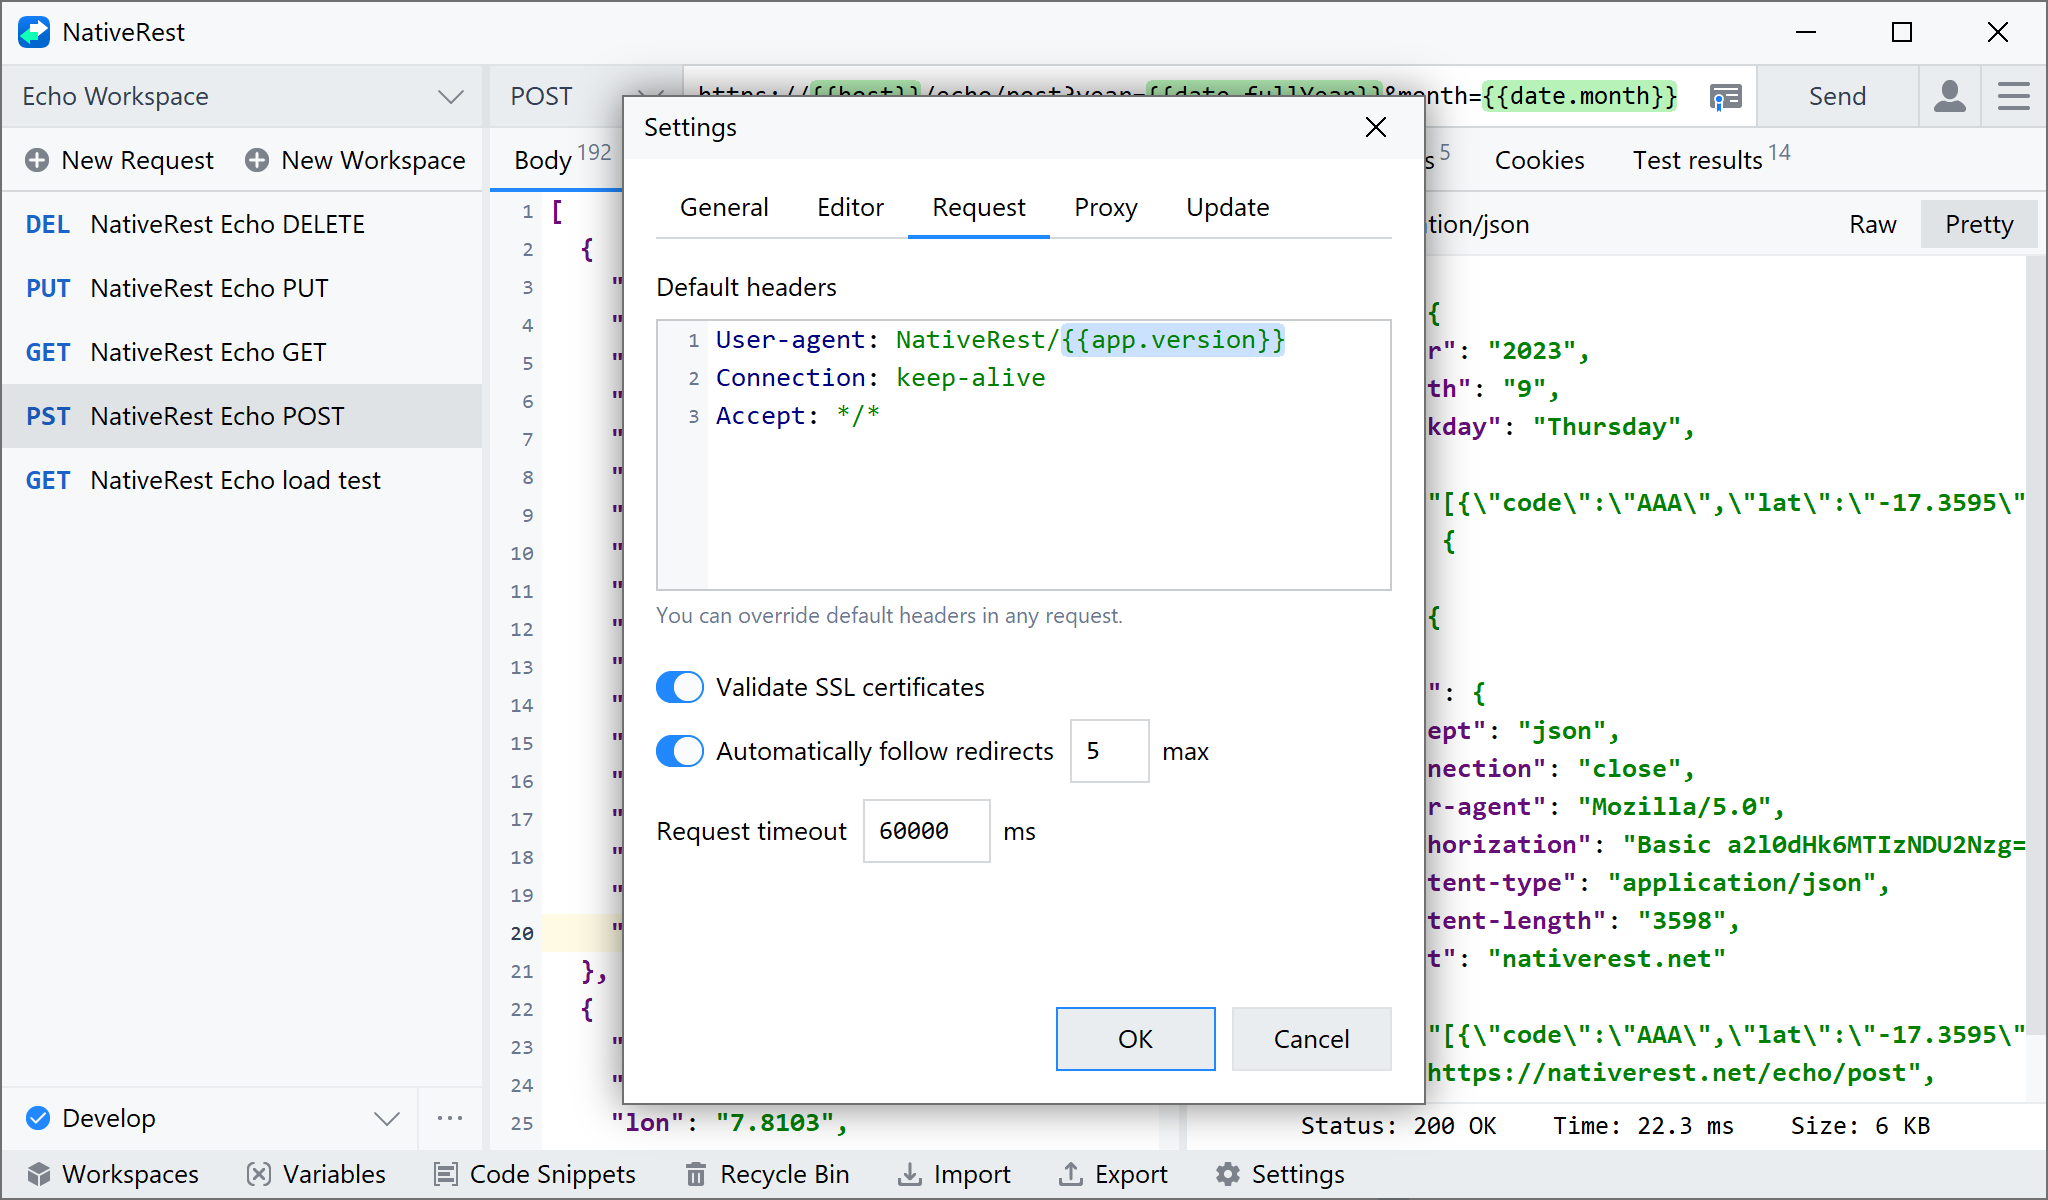Select NativeRest Echo load test request
This screenshot has height=1200, width=2048.
[242, 480]
